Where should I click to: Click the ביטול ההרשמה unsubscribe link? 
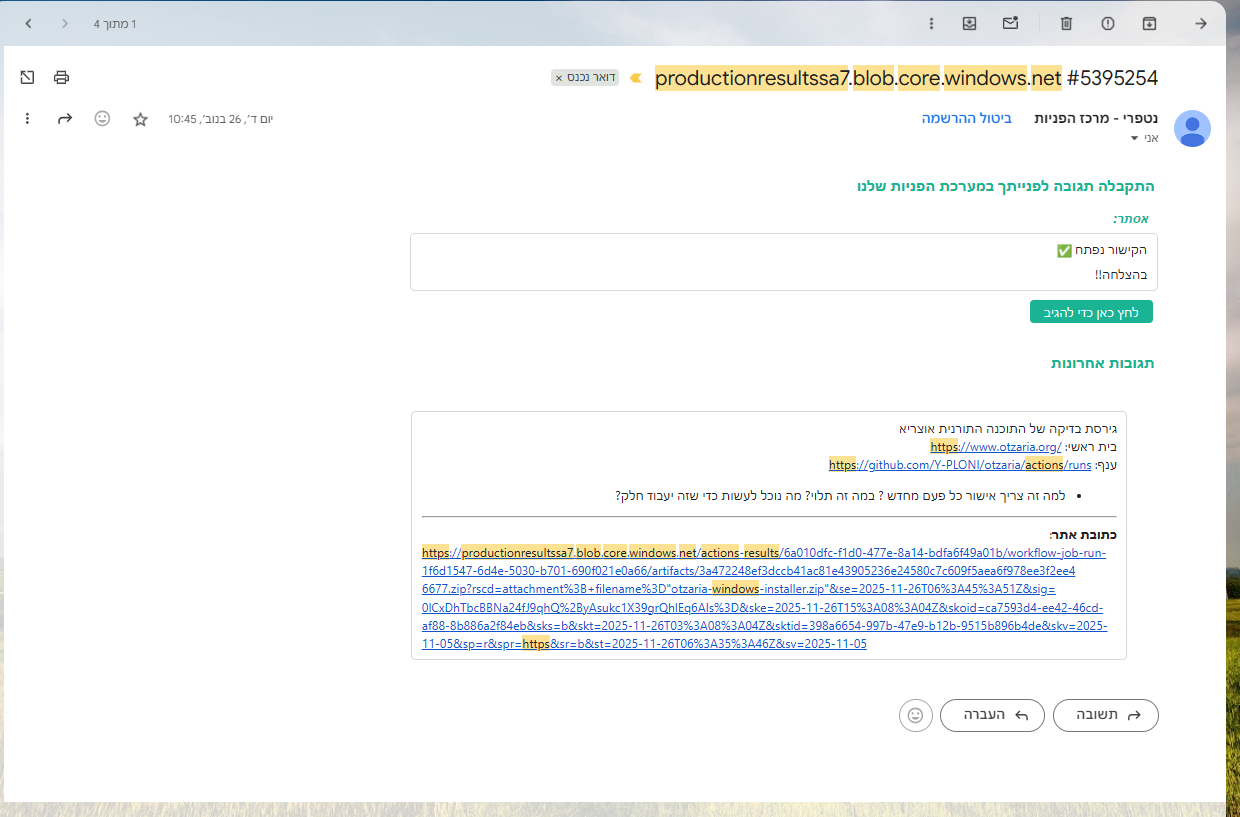pos(966,118)
